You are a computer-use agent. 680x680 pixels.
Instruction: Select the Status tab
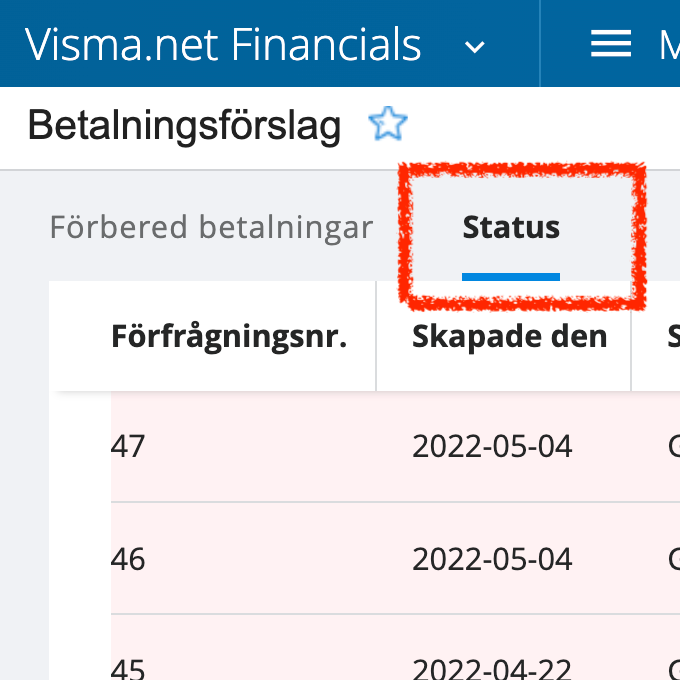point(511,228)
